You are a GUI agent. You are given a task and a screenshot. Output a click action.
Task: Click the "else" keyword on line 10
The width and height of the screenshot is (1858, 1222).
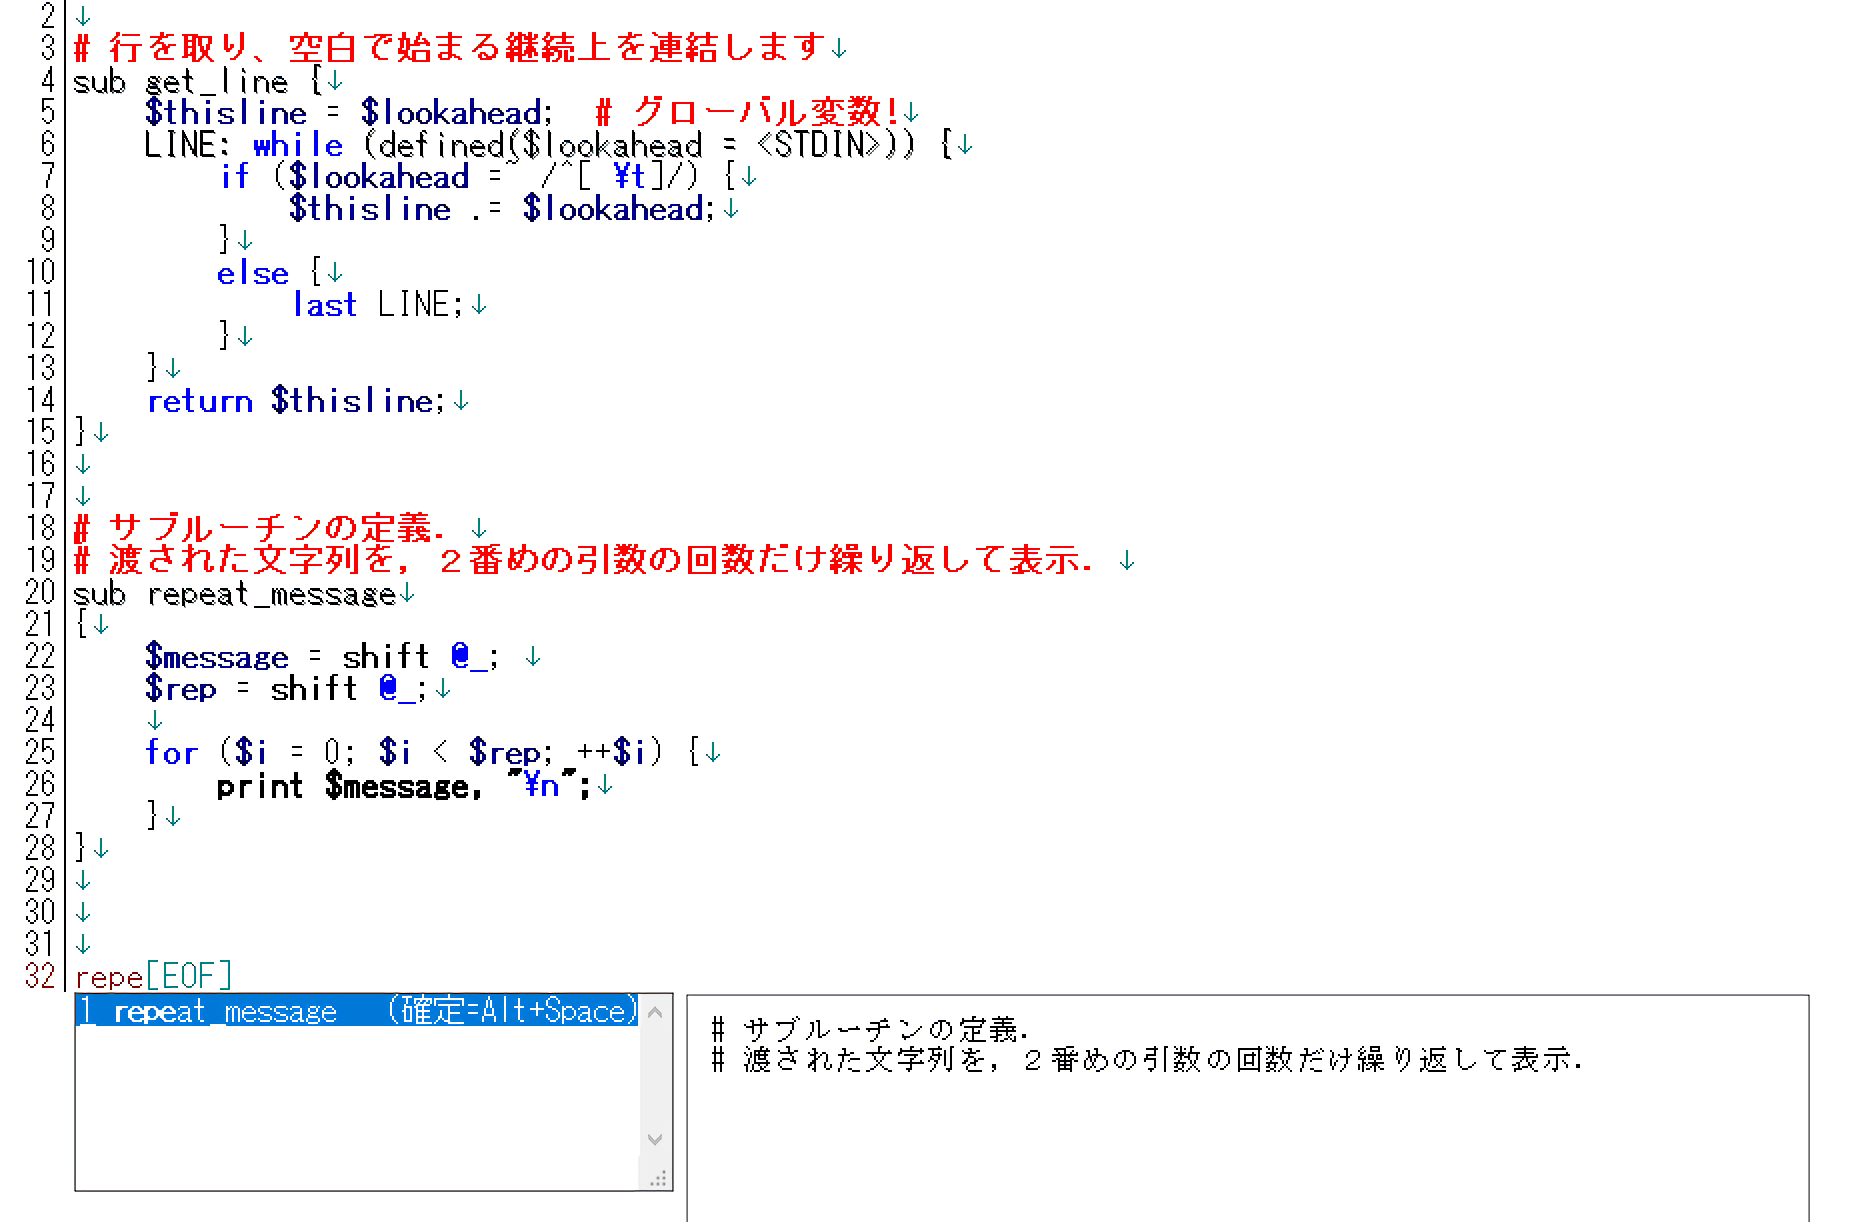pos(252,273)
